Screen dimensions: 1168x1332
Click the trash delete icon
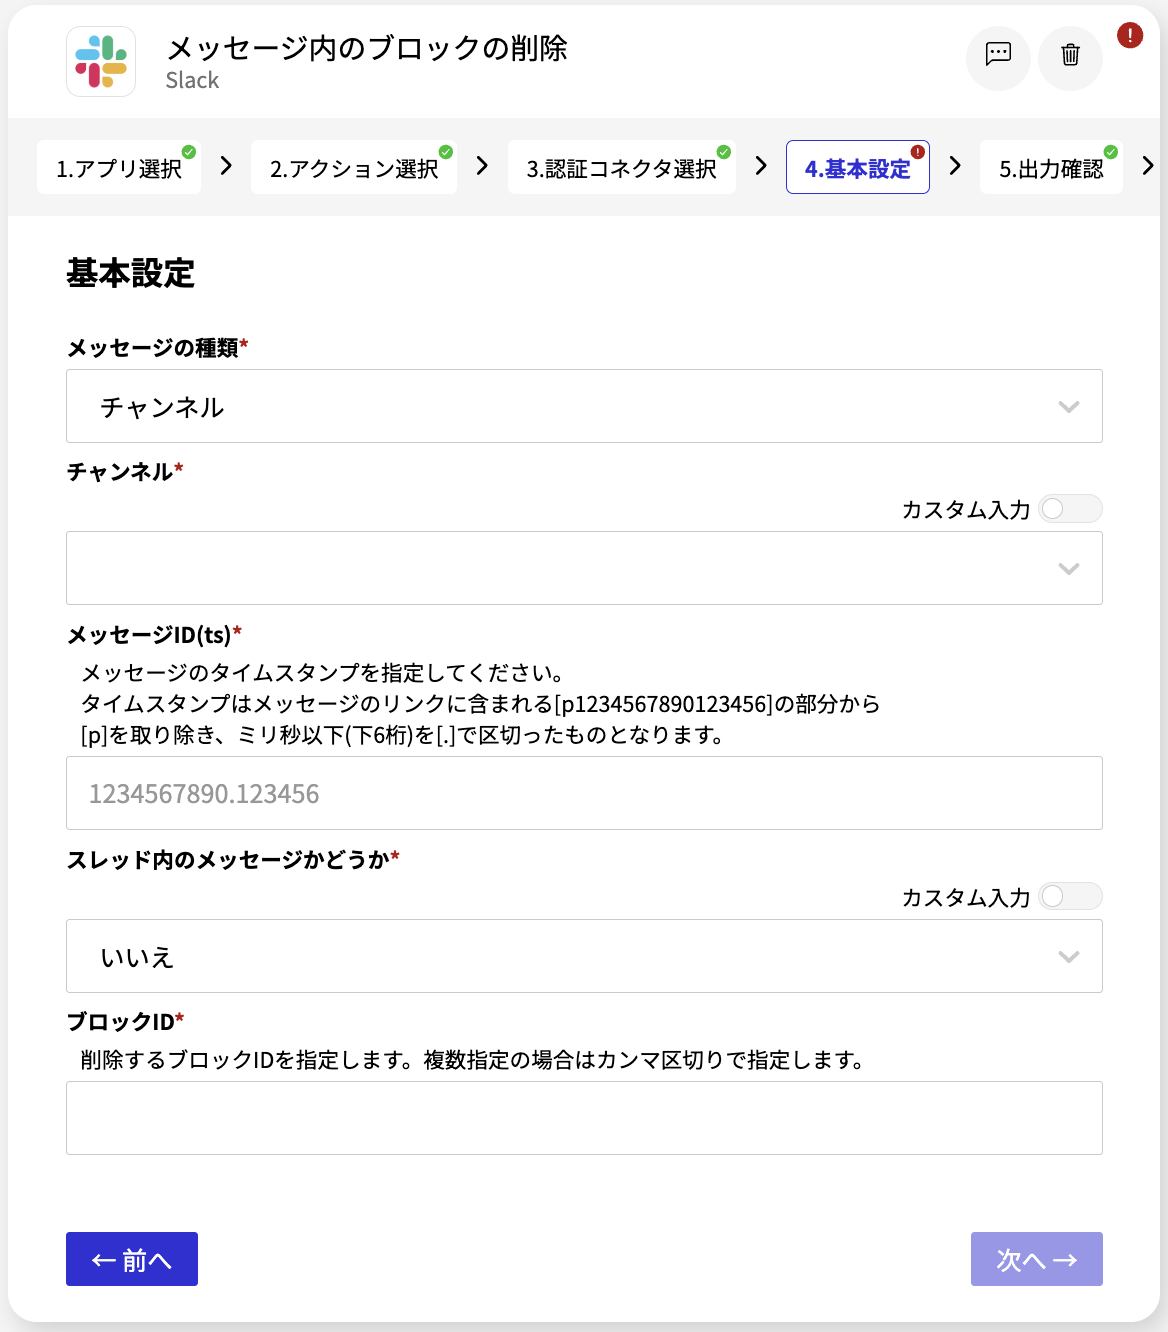pyautogui.click(x=1070, y=57)
